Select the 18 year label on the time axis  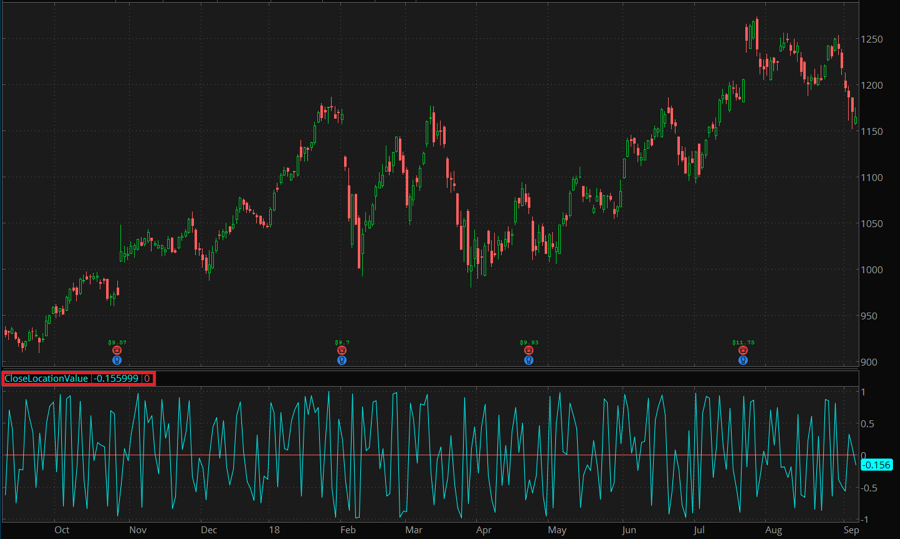tap(273, 530)
